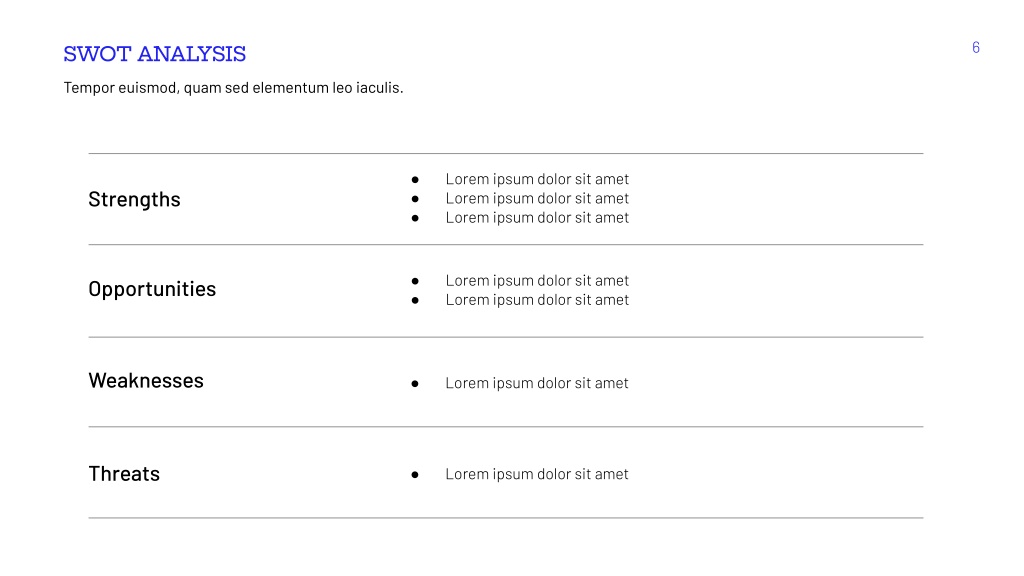This screenshot has width=1024, height=576.
Task: Select the third Lorem ipsum line in Strengths
Action: tap(537, 217)
